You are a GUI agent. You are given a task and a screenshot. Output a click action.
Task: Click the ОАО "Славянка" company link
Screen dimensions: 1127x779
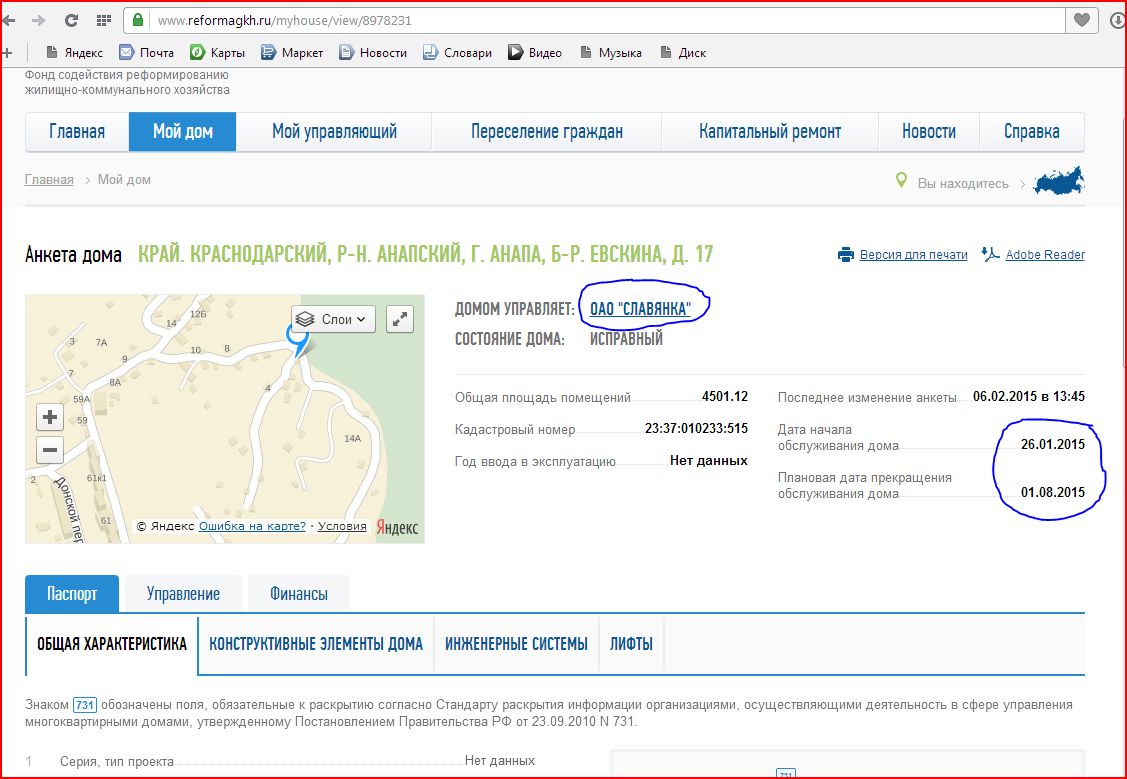640,309
